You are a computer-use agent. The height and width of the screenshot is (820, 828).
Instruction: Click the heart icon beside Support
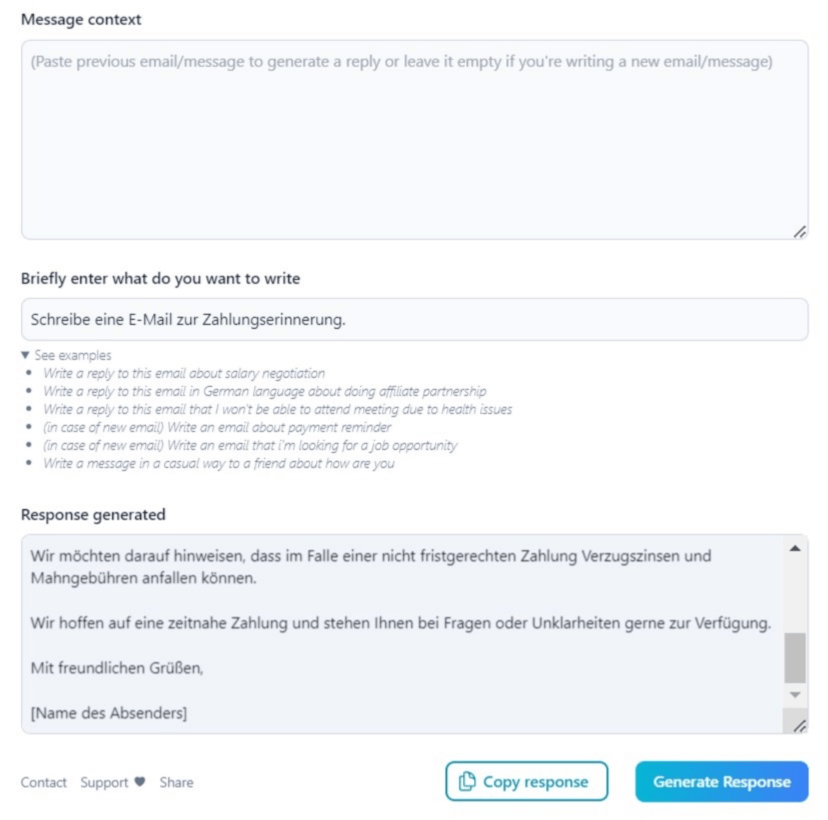coord(140,782)
